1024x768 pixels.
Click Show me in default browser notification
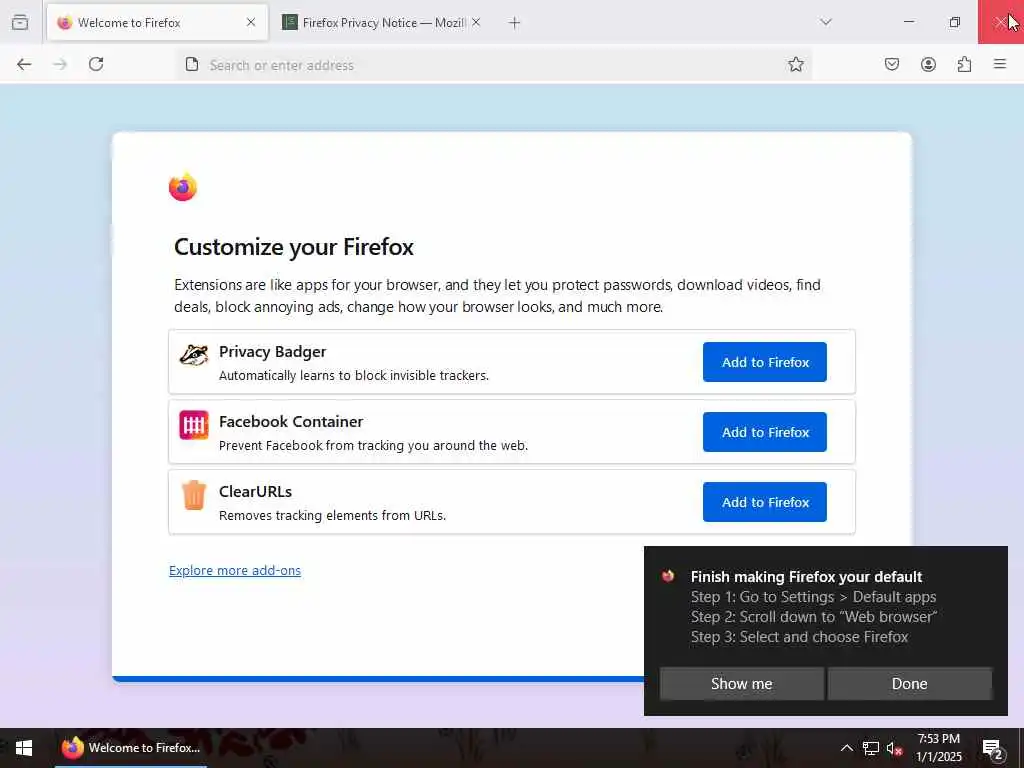point(741,683)
